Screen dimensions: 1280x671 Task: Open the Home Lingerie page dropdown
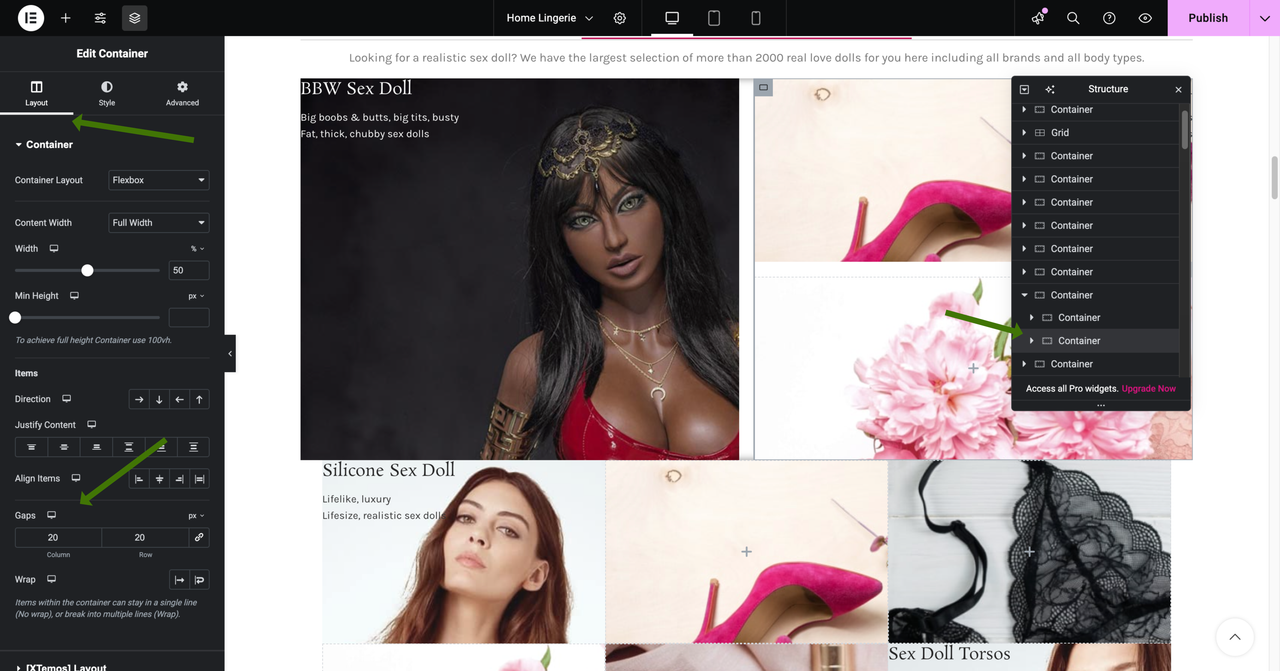(x=549, y=18)
